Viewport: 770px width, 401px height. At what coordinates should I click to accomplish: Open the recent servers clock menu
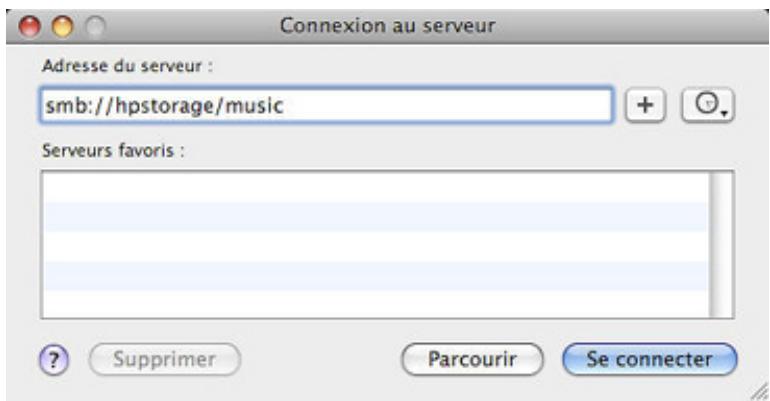tap(708, 105)
